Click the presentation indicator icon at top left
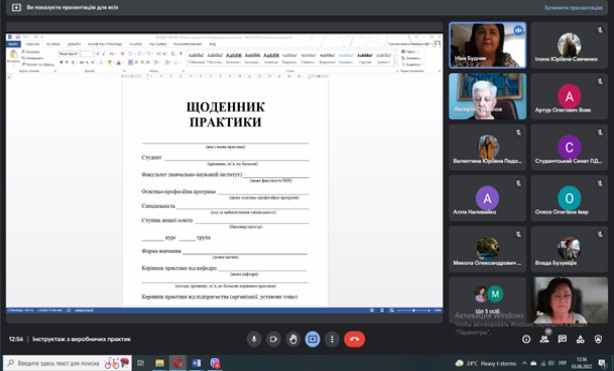Viewport: 614px width, 371px height. (16, 7)
